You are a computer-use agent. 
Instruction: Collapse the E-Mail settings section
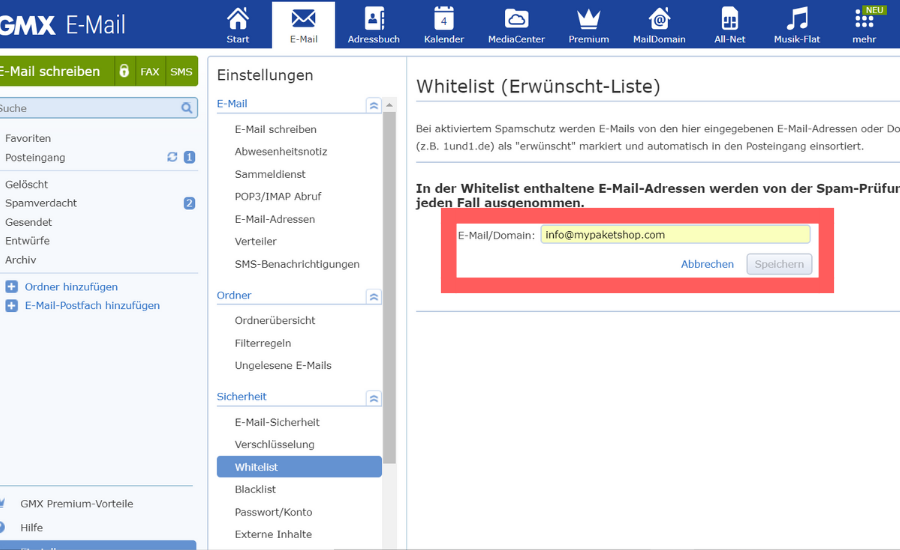[x=373, y=104]
